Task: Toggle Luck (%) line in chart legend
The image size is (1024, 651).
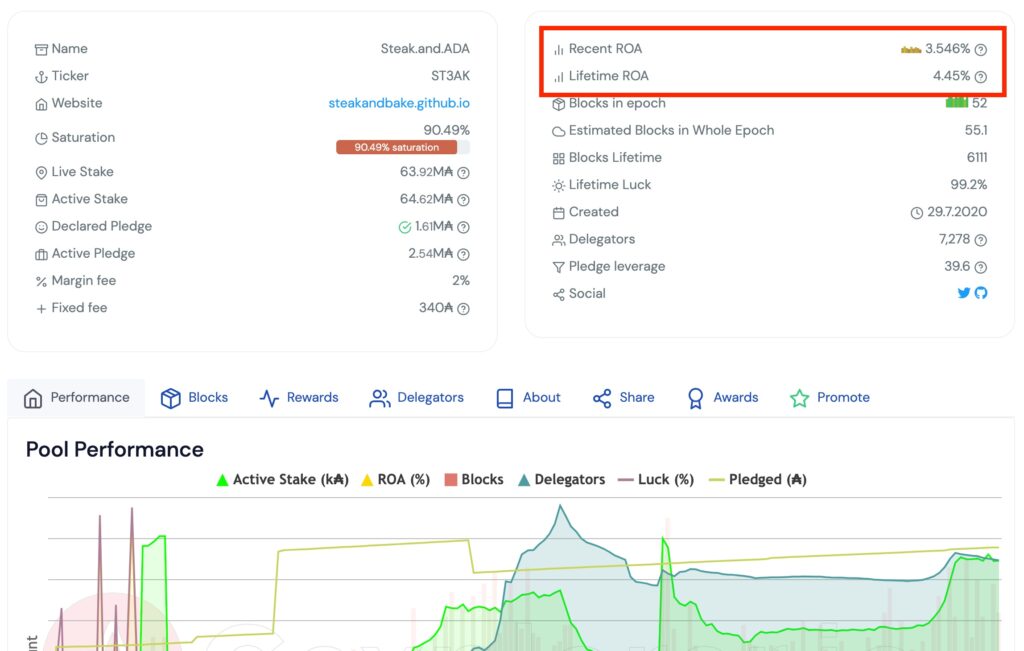Action: coord(656,480)
